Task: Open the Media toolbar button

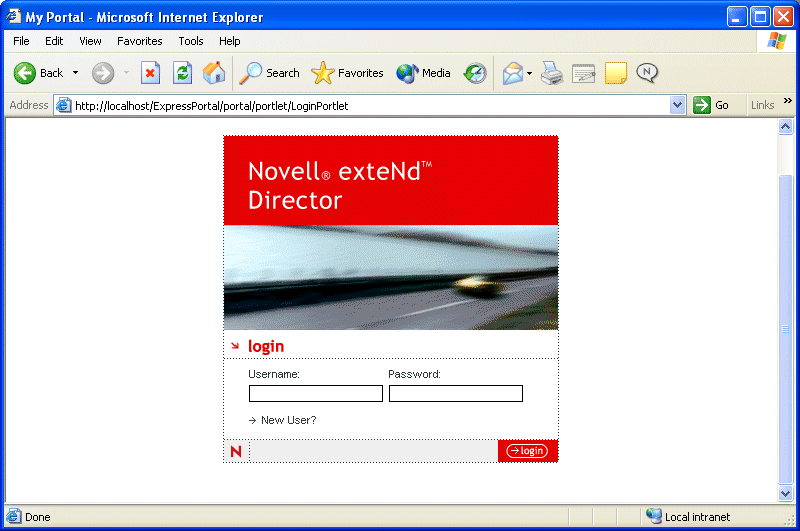Action: 423,73
